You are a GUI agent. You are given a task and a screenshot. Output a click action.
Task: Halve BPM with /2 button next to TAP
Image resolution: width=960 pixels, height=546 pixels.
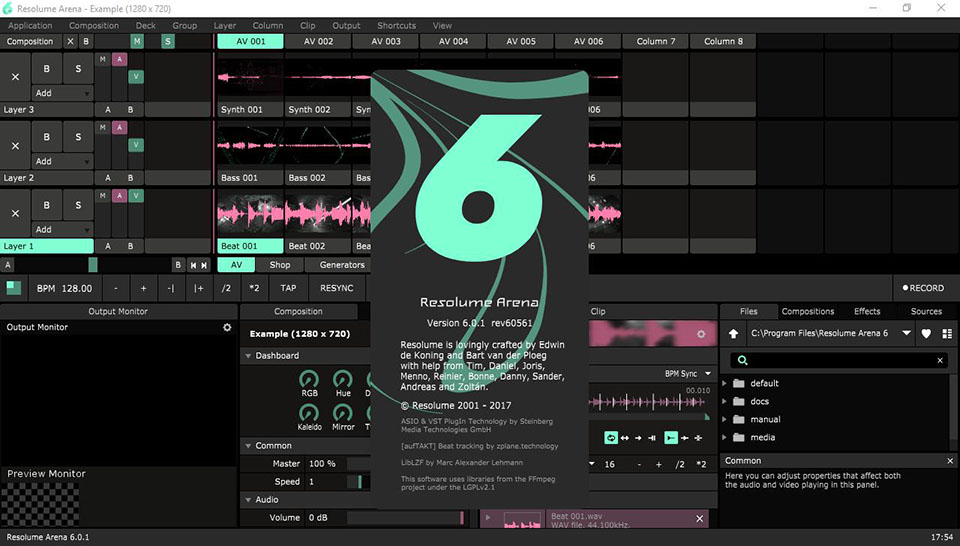227,288
